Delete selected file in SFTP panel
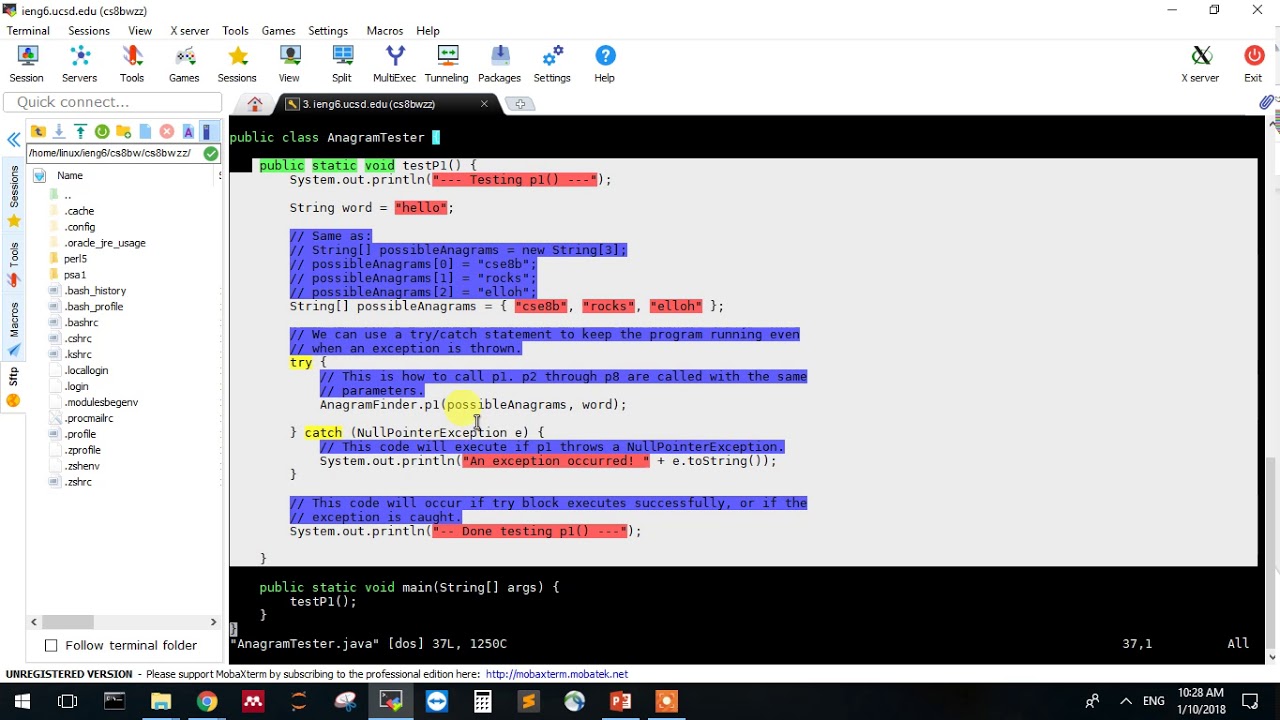Image resolution: width=1280 pixels, height=720 pixels. pos(166,132)
